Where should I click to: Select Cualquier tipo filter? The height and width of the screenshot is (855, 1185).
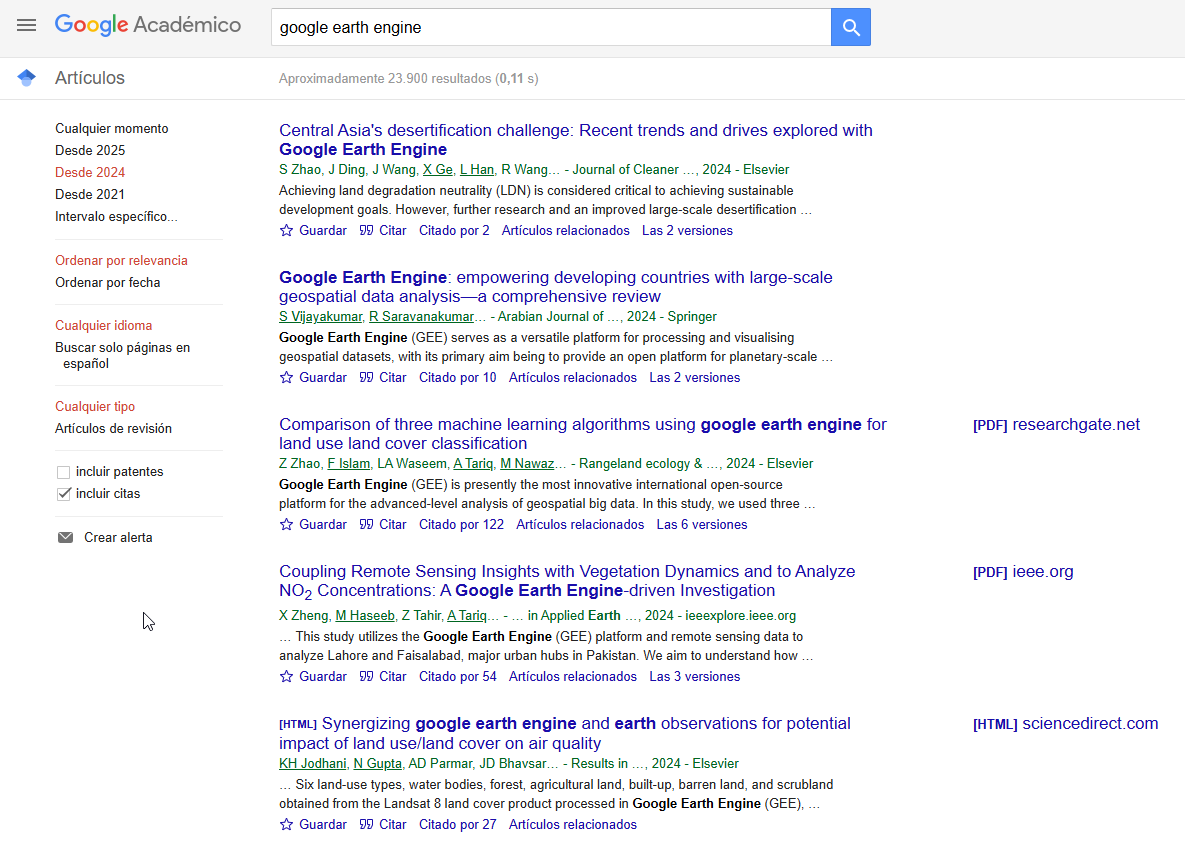95,406
